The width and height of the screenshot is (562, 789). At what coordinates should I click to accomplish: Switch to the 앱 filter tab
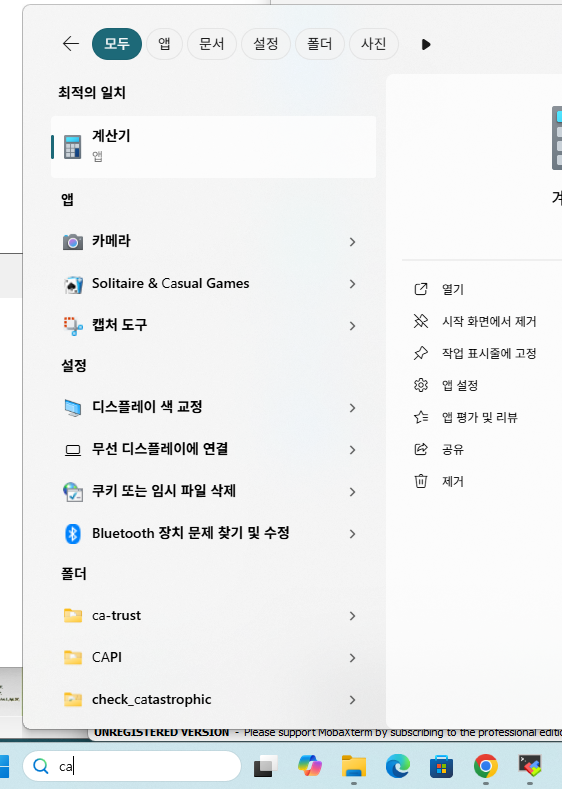(x=165, y=44)
